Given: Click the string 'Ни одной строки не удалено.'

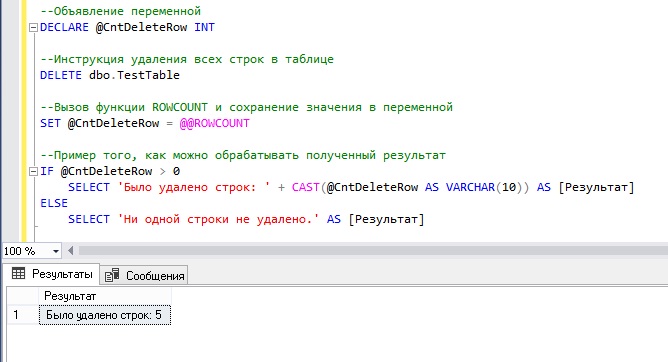Looking at the screenshot, I should click(219, 219).
